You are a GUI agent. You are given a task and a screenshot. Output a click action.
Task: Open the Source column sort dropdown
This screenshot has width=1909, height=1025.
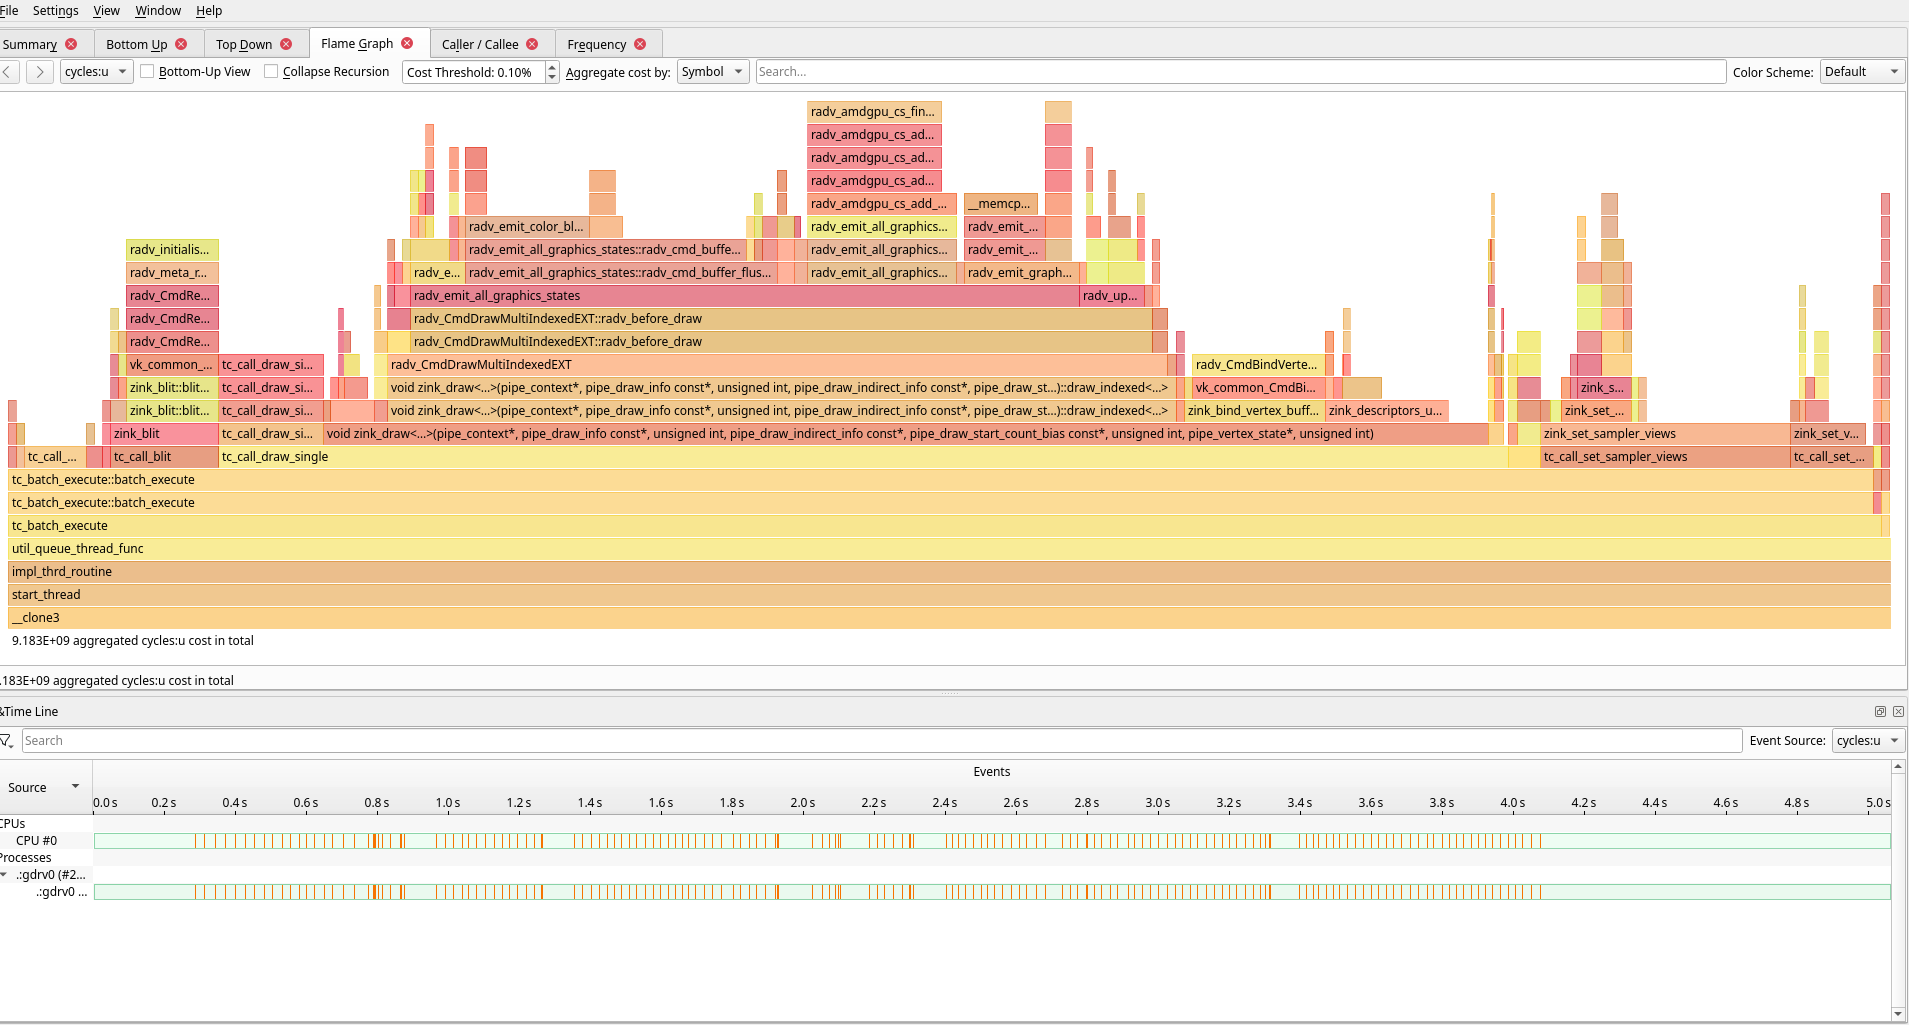coord(75,787)
